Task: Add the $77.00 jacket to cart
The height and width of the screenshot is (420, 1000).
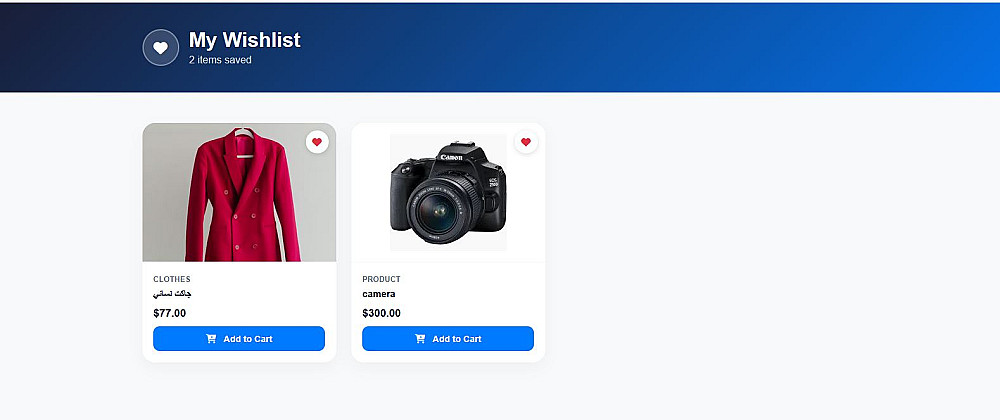Action: click(x=239, y=339)
